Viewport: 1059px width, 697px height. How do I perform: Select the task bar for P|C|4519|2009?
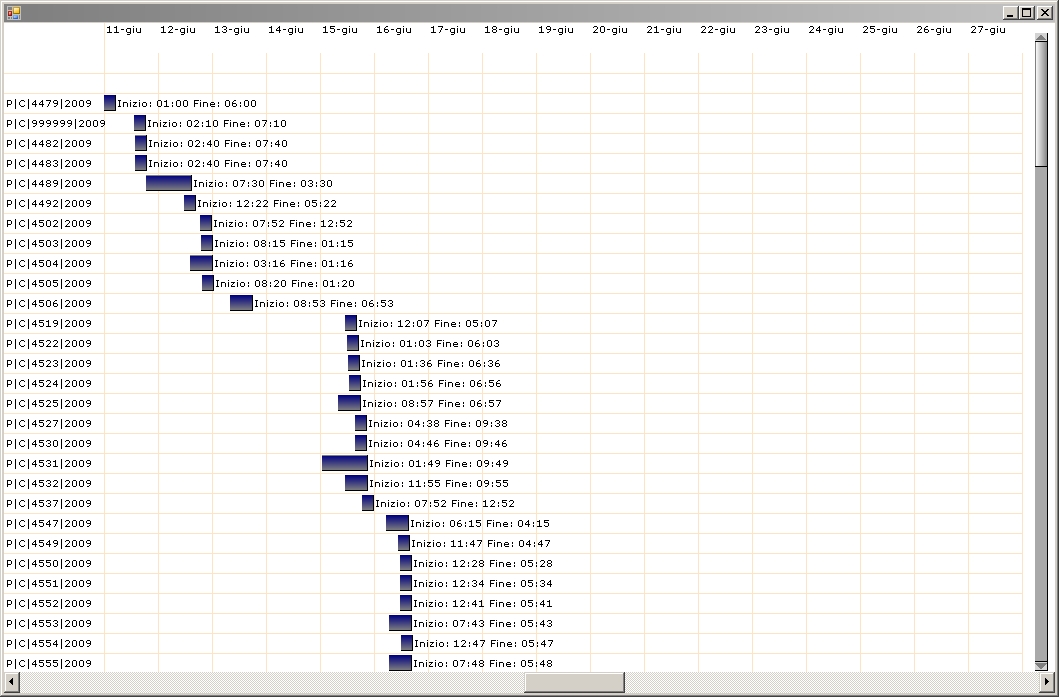[x=351, y=323]
